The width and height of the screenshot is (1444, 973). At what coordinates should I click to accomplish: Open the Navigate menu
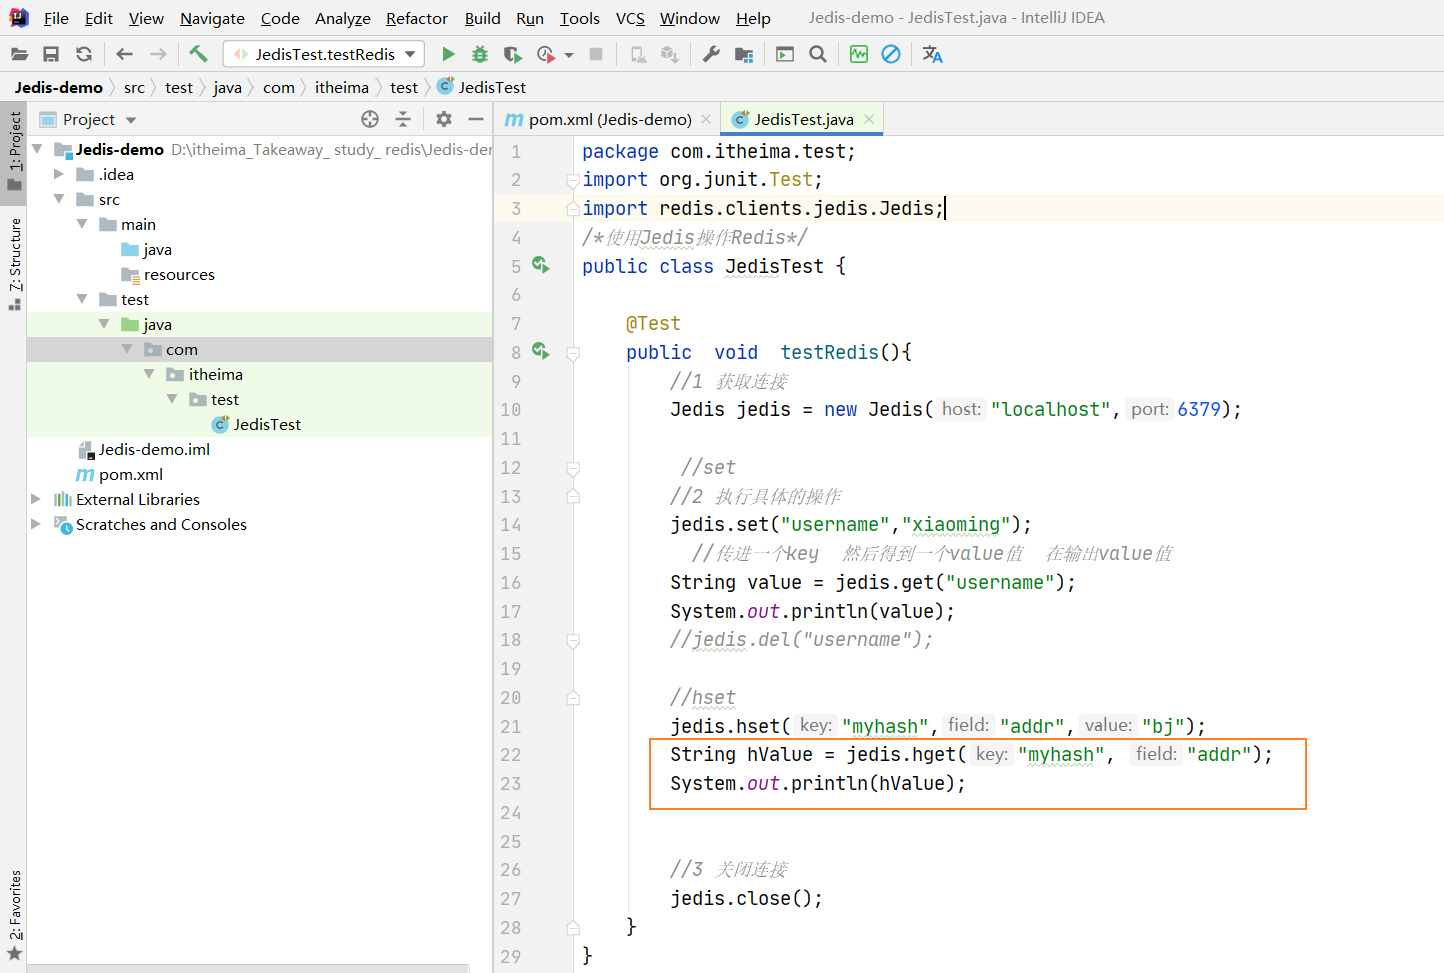click(212, 18)
